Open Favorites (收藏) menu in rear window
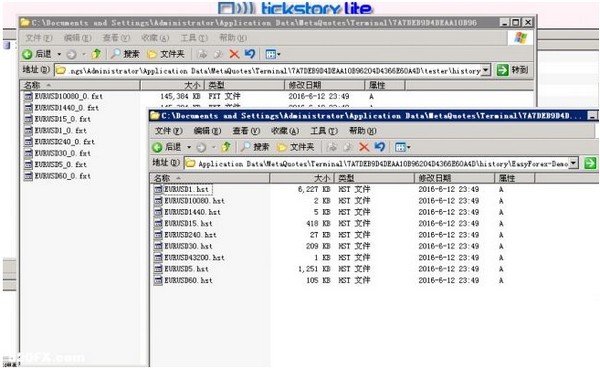 155,38
